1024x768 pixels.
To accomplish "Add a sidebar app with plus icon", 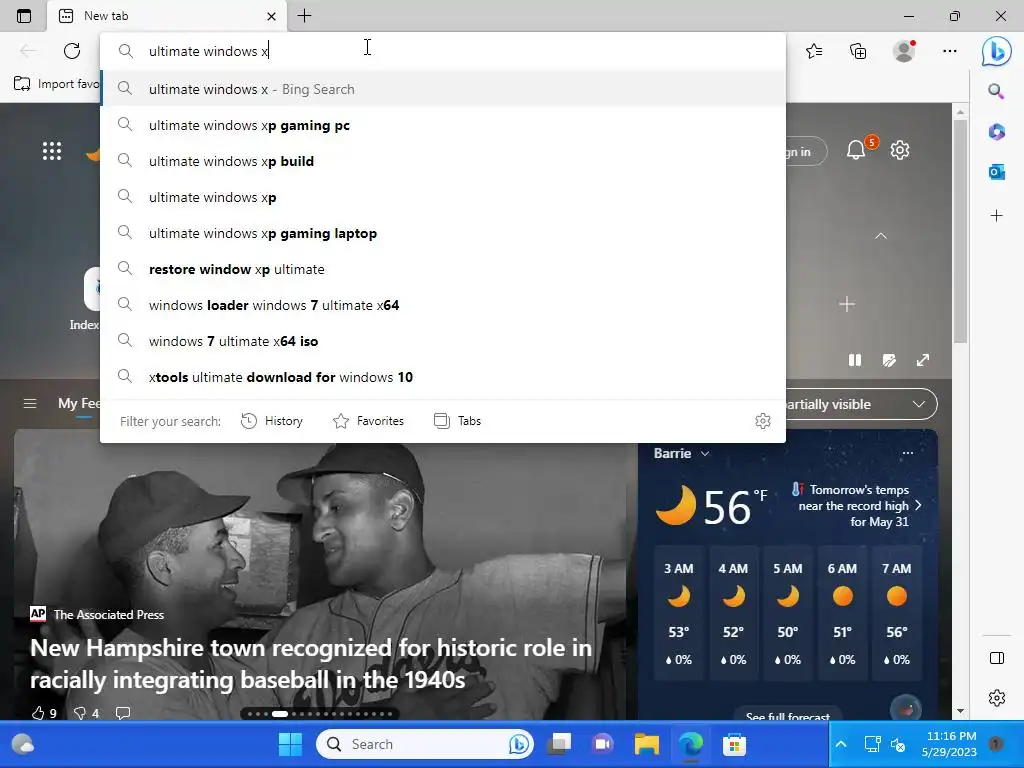I will [x=996, y=216].
